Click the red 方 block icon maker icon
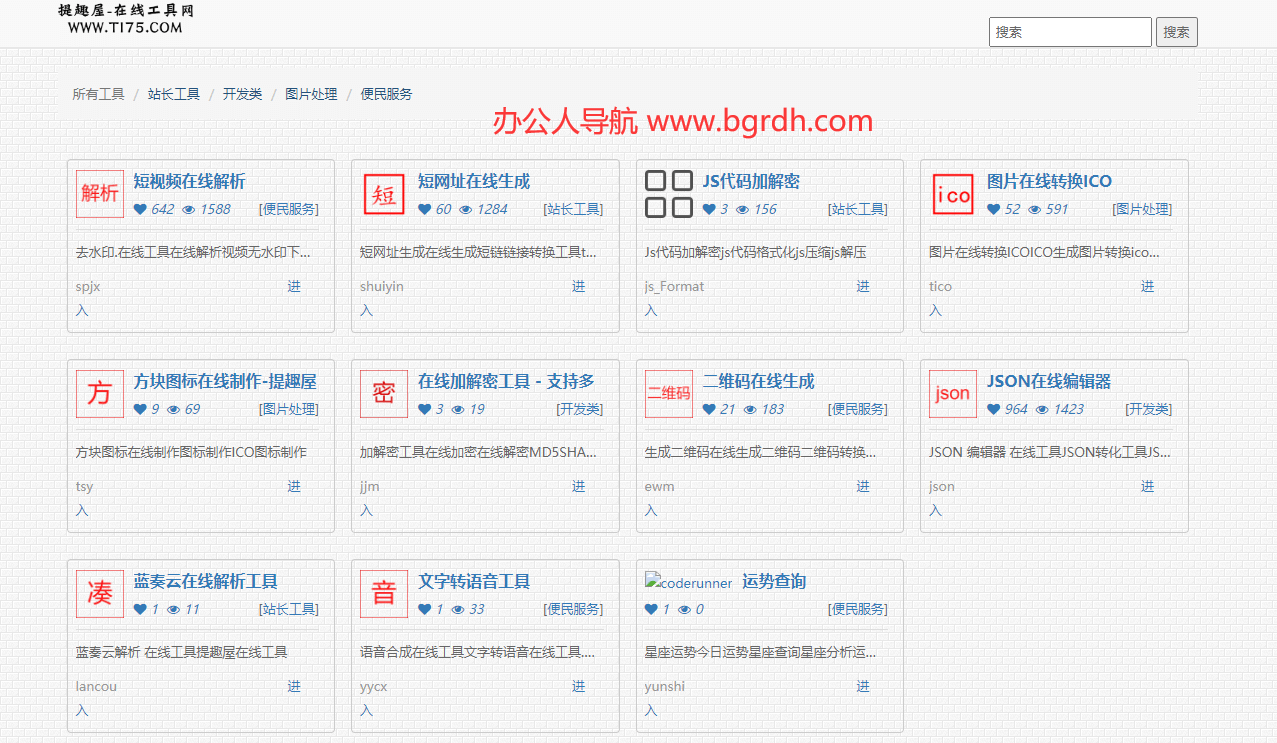The width and height of the screenshot is (1277, 743). pyautogui.click(x=100, y=394)
